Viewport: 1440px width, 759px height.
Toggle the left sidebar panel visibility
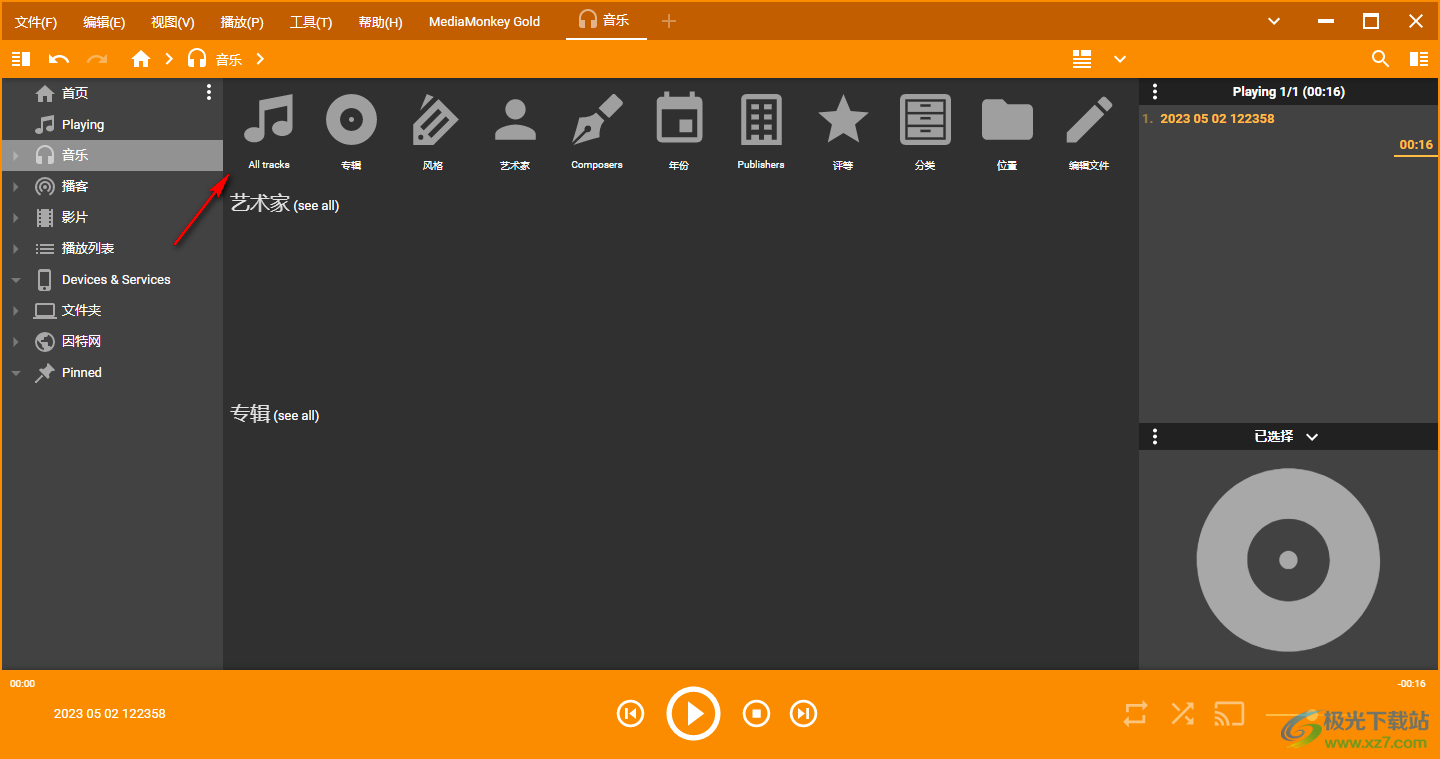21,59
